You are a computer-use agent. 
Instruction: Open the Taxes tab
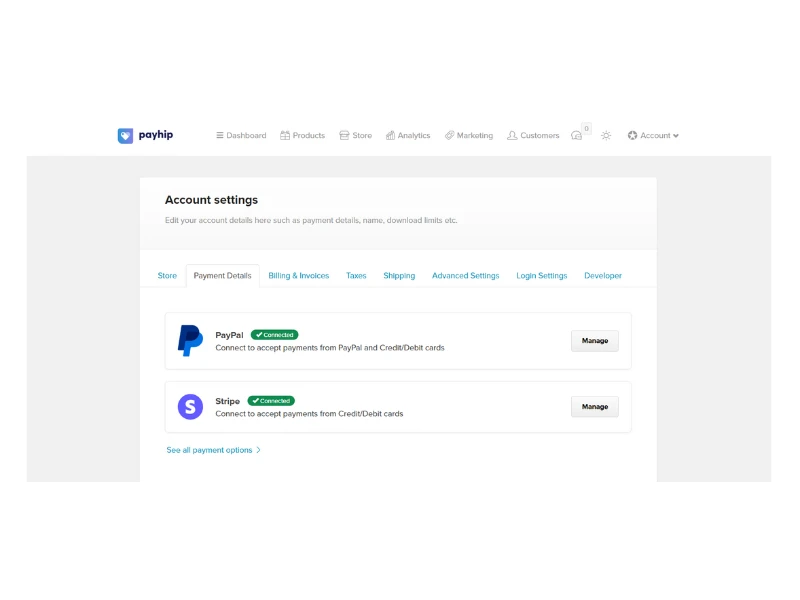pos(356,276)
